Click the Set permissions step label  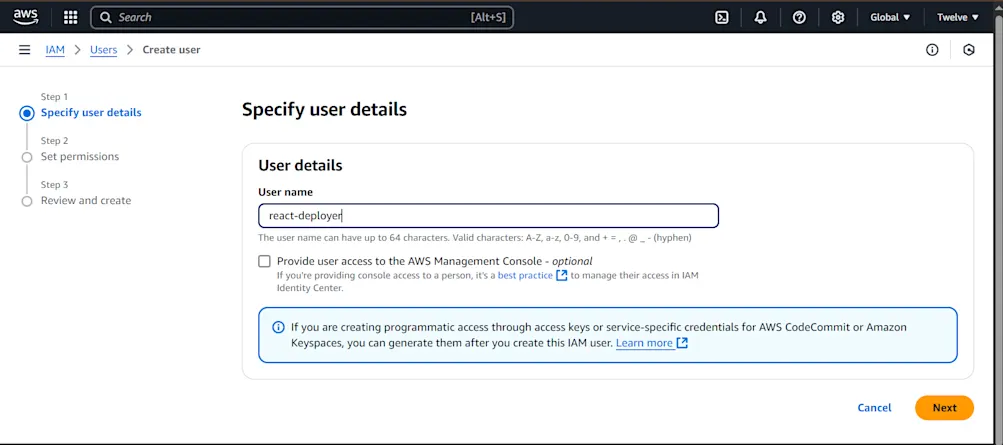coord(80,157)
